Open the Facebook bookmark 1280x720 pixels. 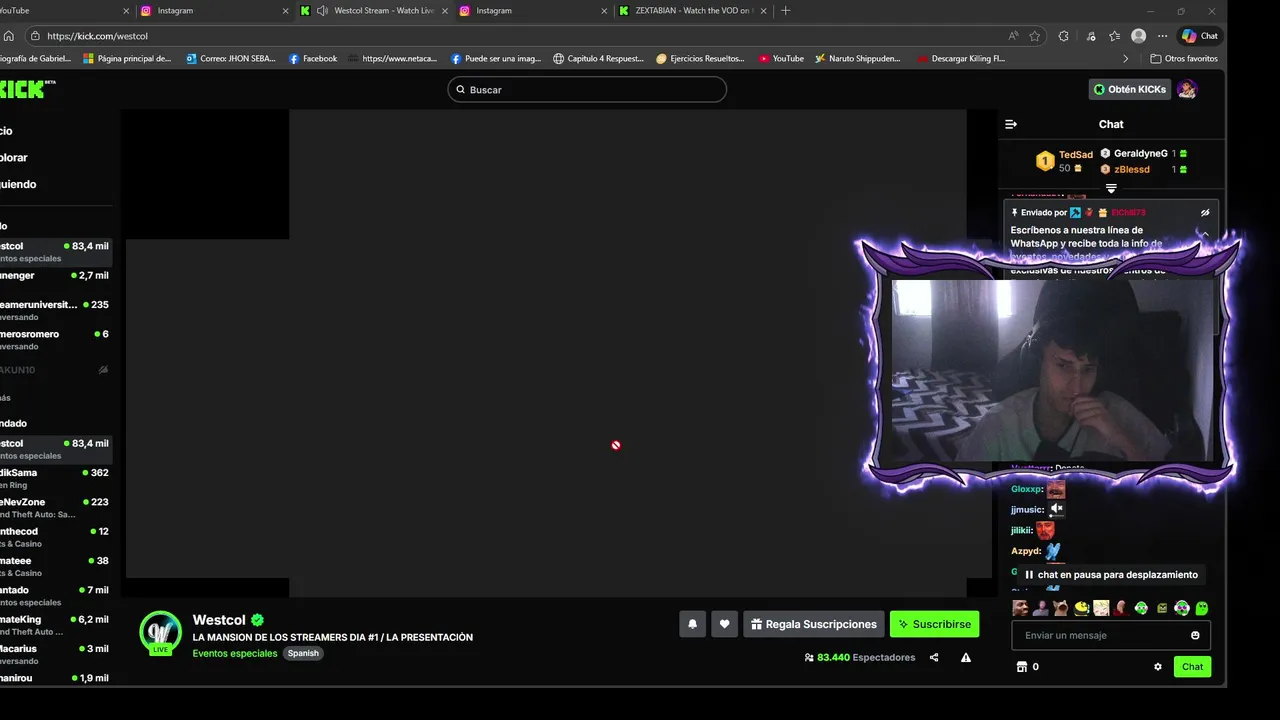click(x=313, y=58)
